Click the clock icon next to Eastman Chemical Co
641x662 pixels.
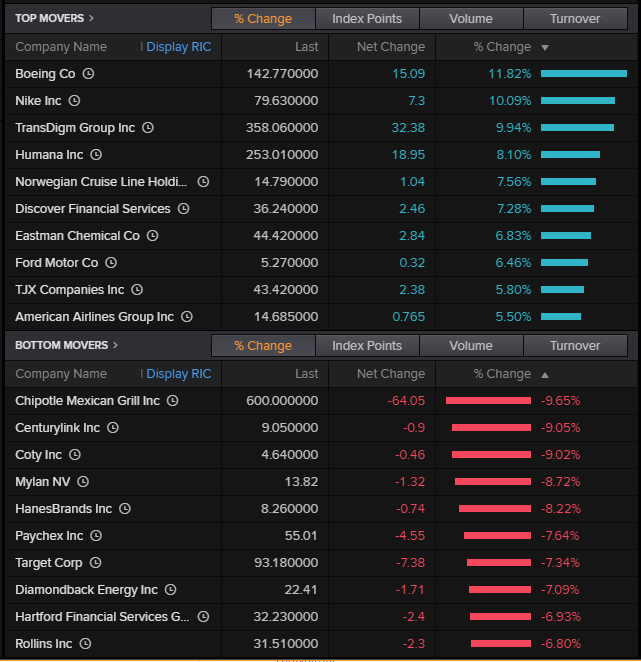click(x=152, y=236)
